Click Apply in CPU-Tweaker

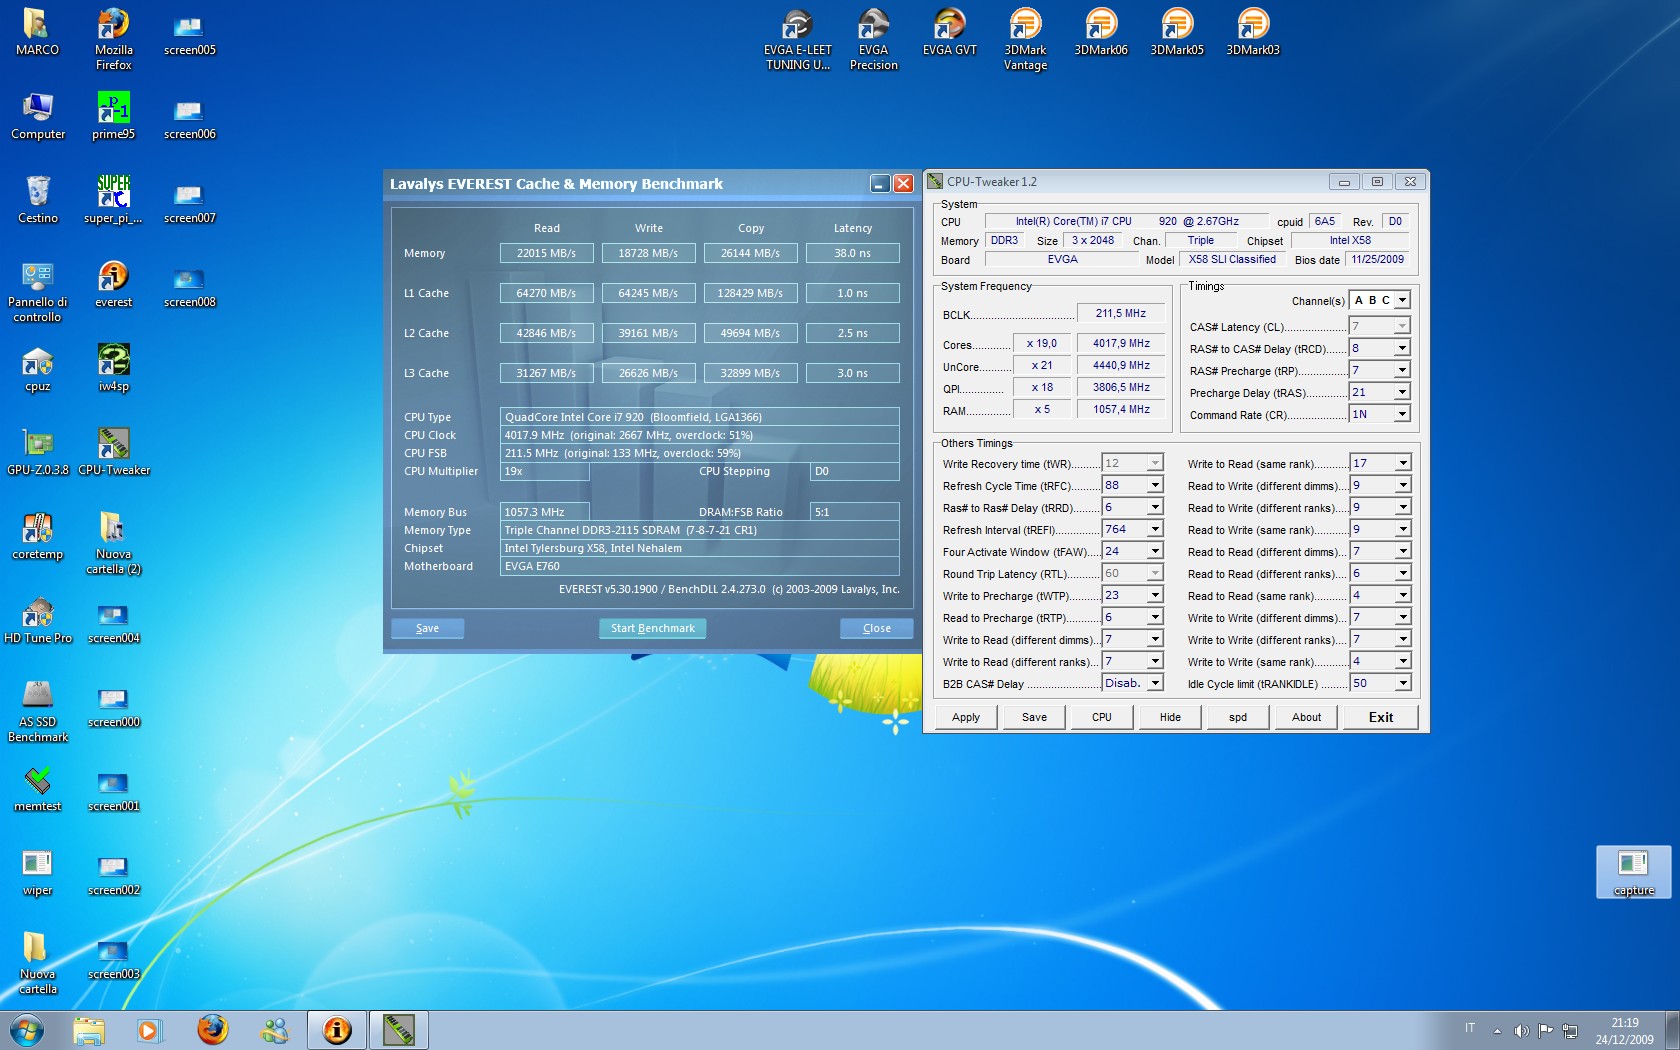click(x=966, y=717)
